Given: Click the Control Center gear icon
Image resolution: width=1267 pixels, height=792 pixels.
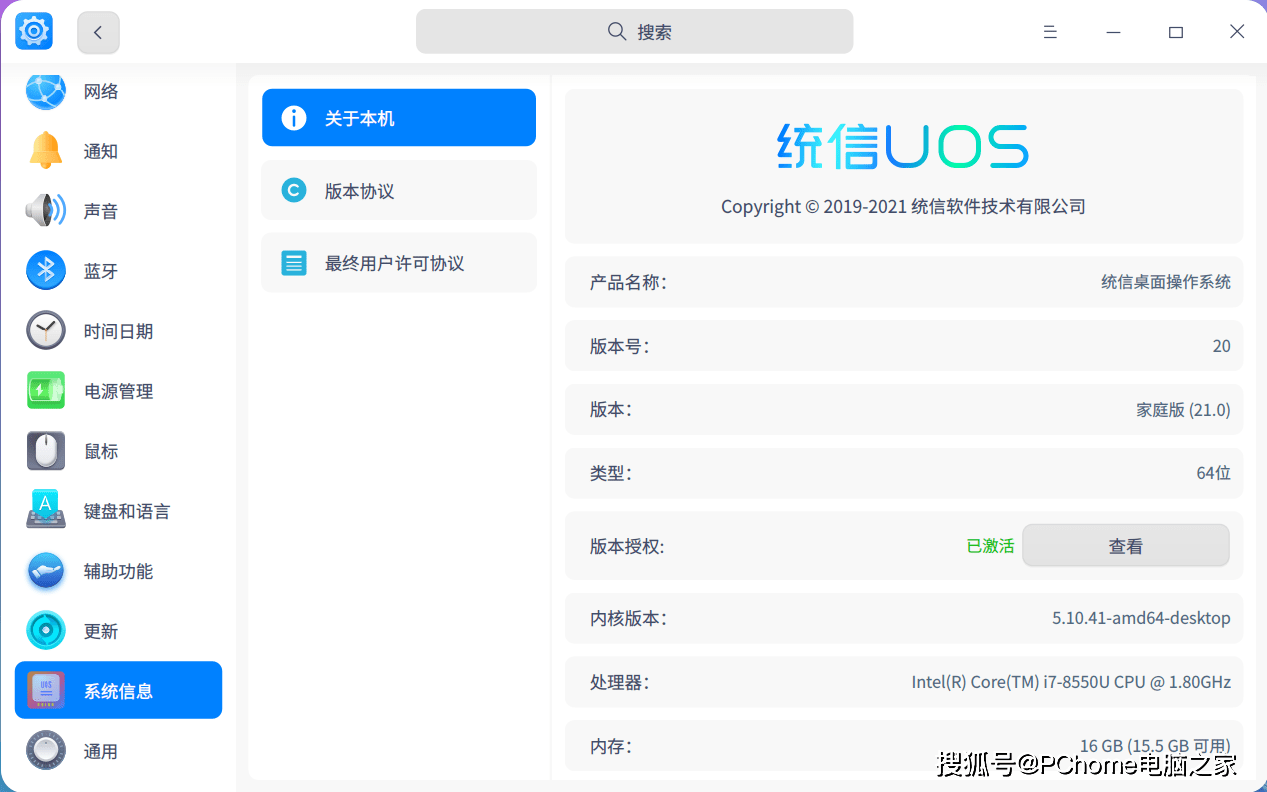Looking at the screenshot, I should click(33, 32).
